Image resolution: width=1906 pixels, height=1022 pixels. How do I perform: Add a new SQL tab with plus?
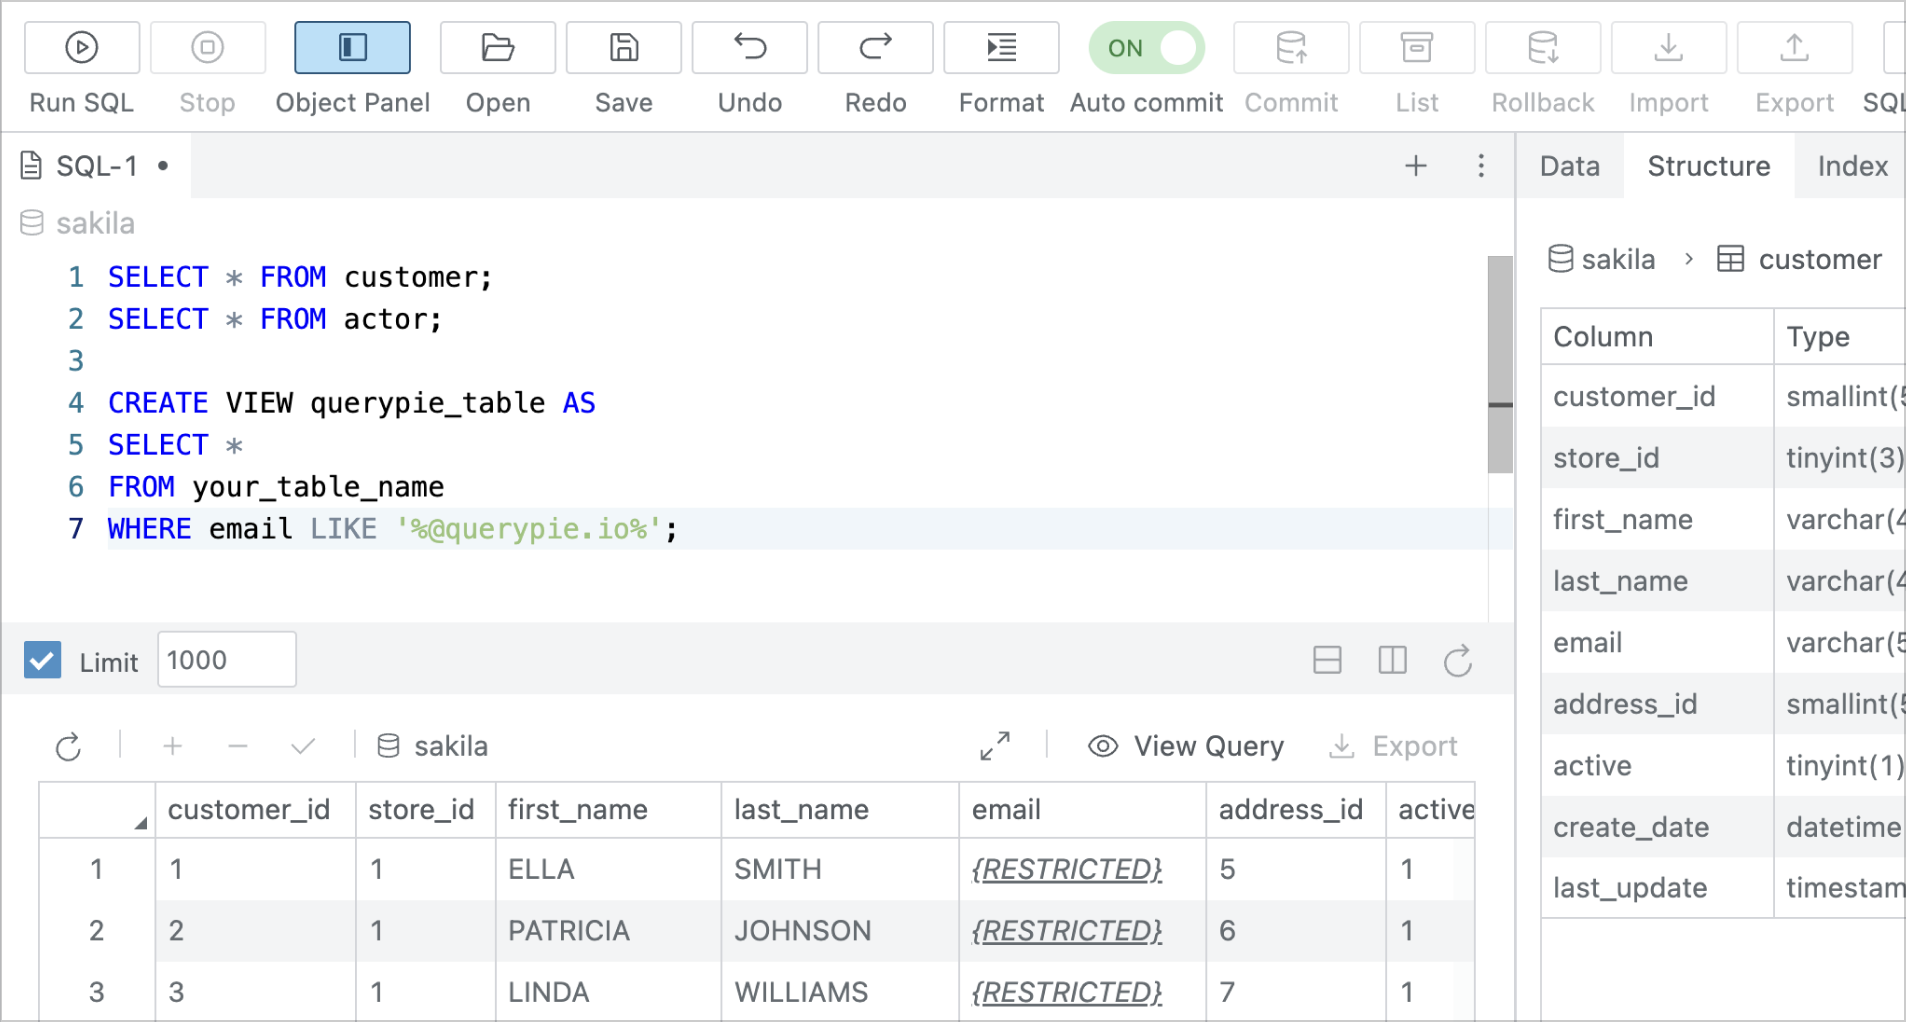tap(1416, 166)
